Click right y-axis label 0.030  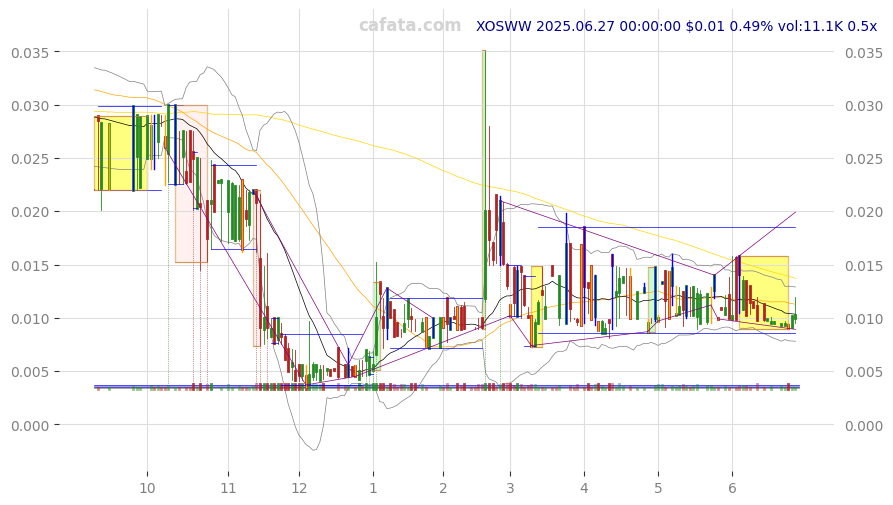click(863, 106)
